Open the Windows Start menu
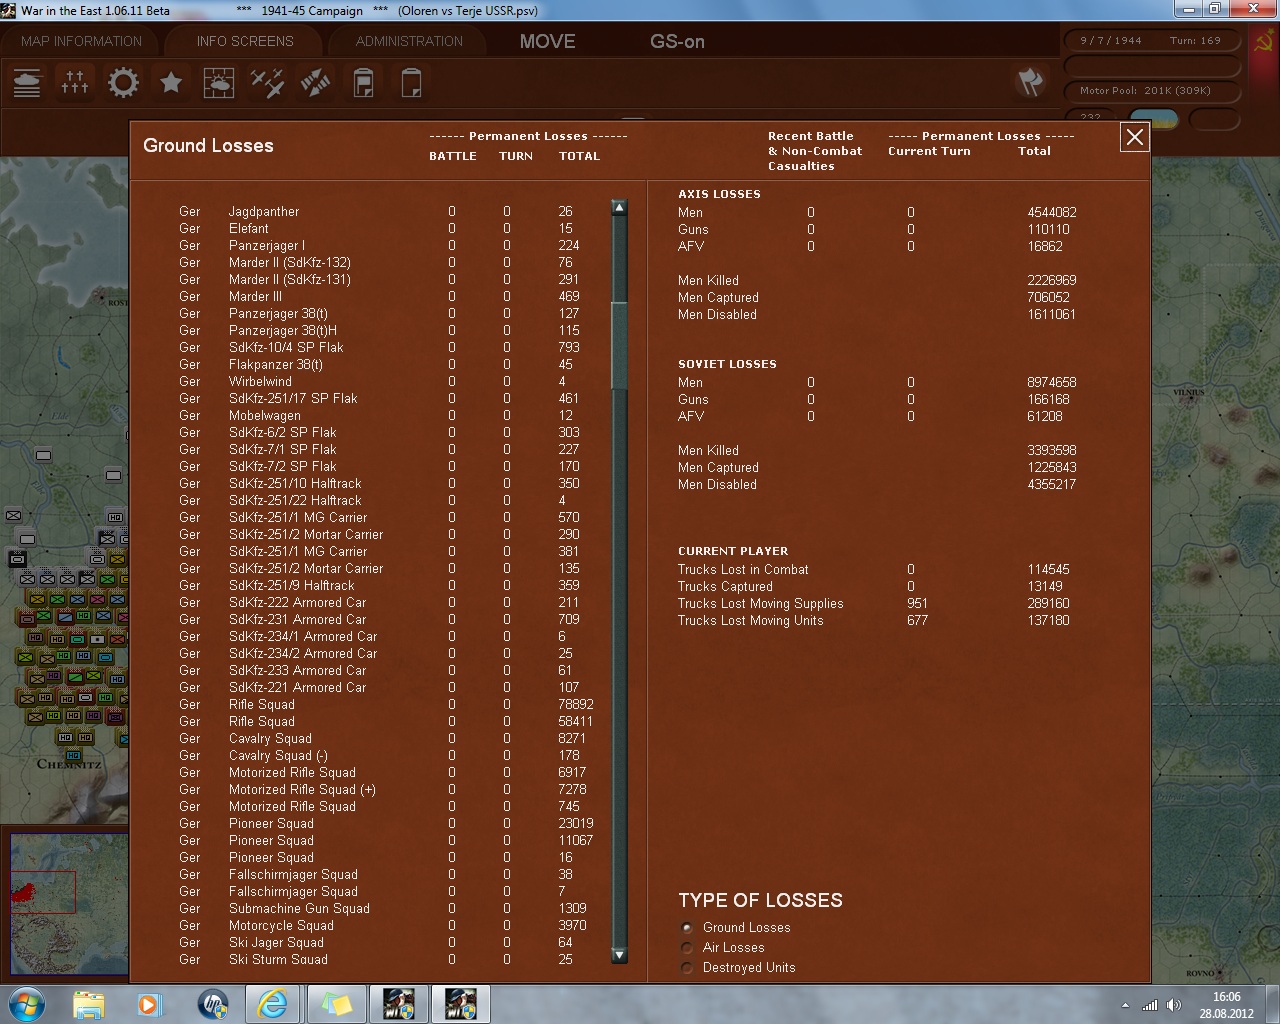 pyautogui.click(x=27, y=1003)
